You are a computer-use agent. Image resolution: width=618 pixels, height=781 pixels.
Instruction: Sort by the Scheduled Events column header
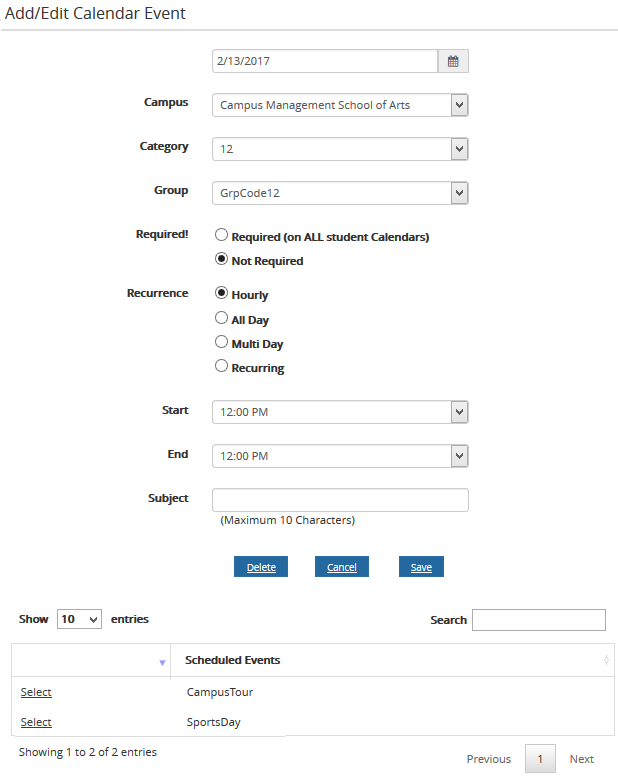click(233, 660)
